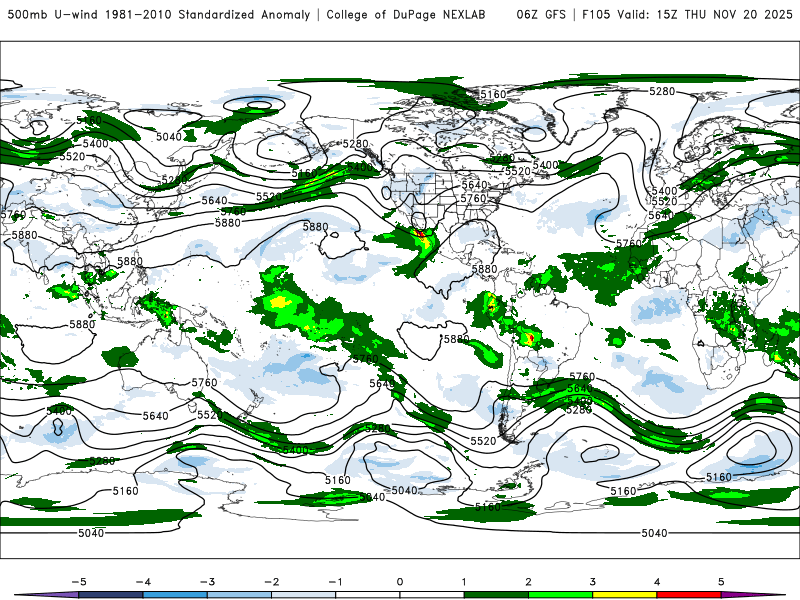Click the '-2' colorbar tick label

coord(271,582)
